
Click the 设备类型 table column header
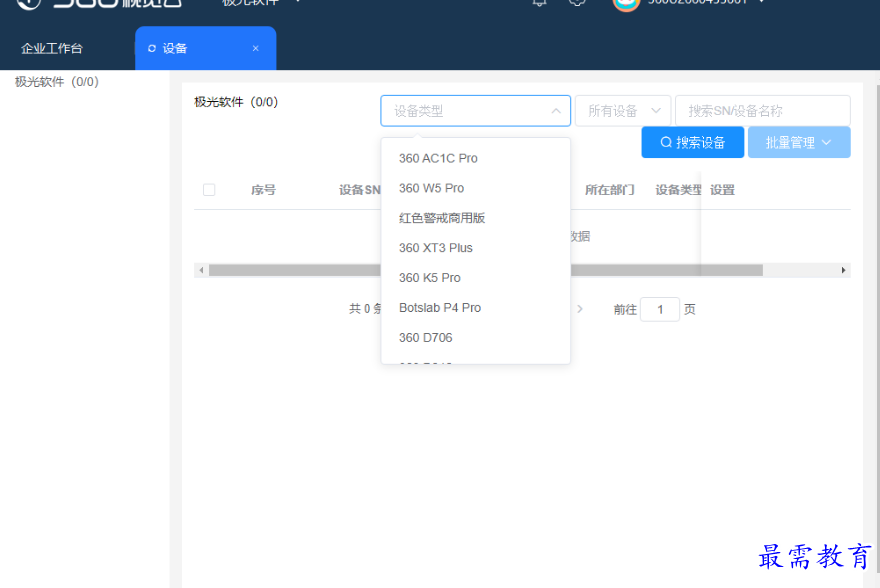678,190
